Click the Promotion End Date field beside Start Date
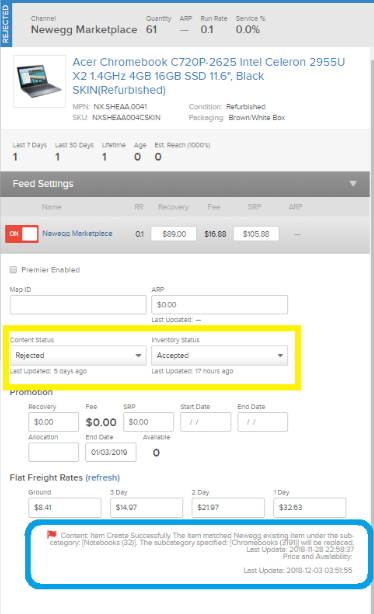 (x=262, y=422)
